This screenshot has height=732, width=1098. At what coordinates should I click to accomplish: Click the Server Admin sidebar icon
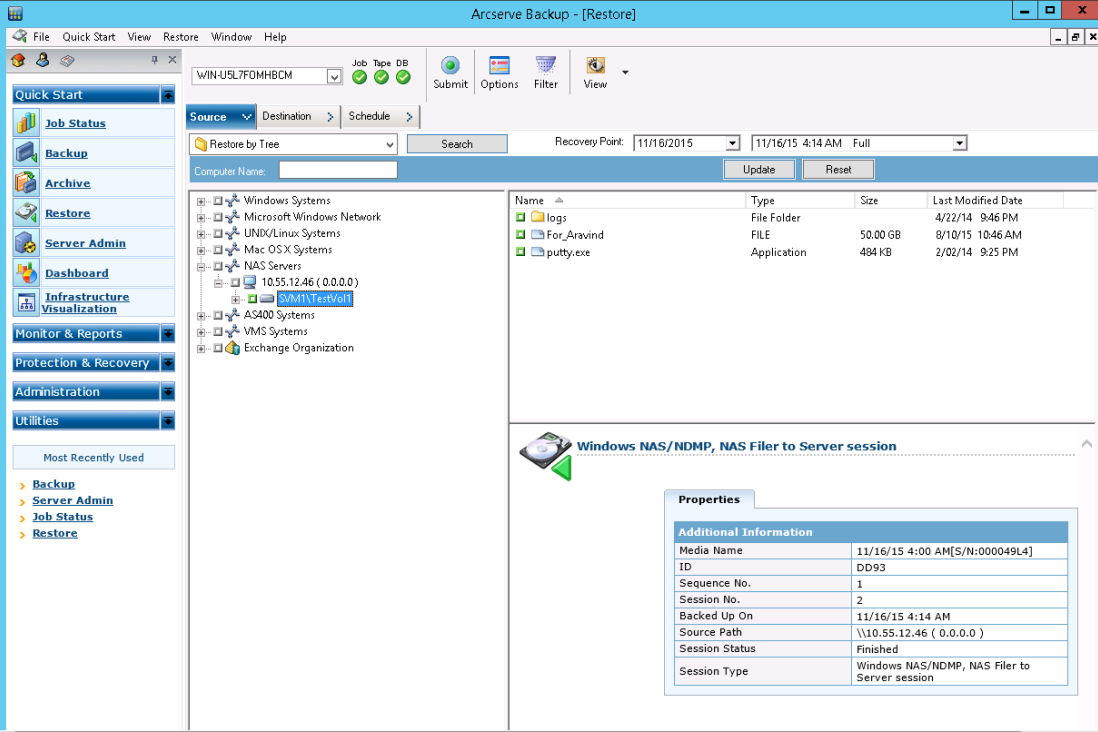(26, 243)
